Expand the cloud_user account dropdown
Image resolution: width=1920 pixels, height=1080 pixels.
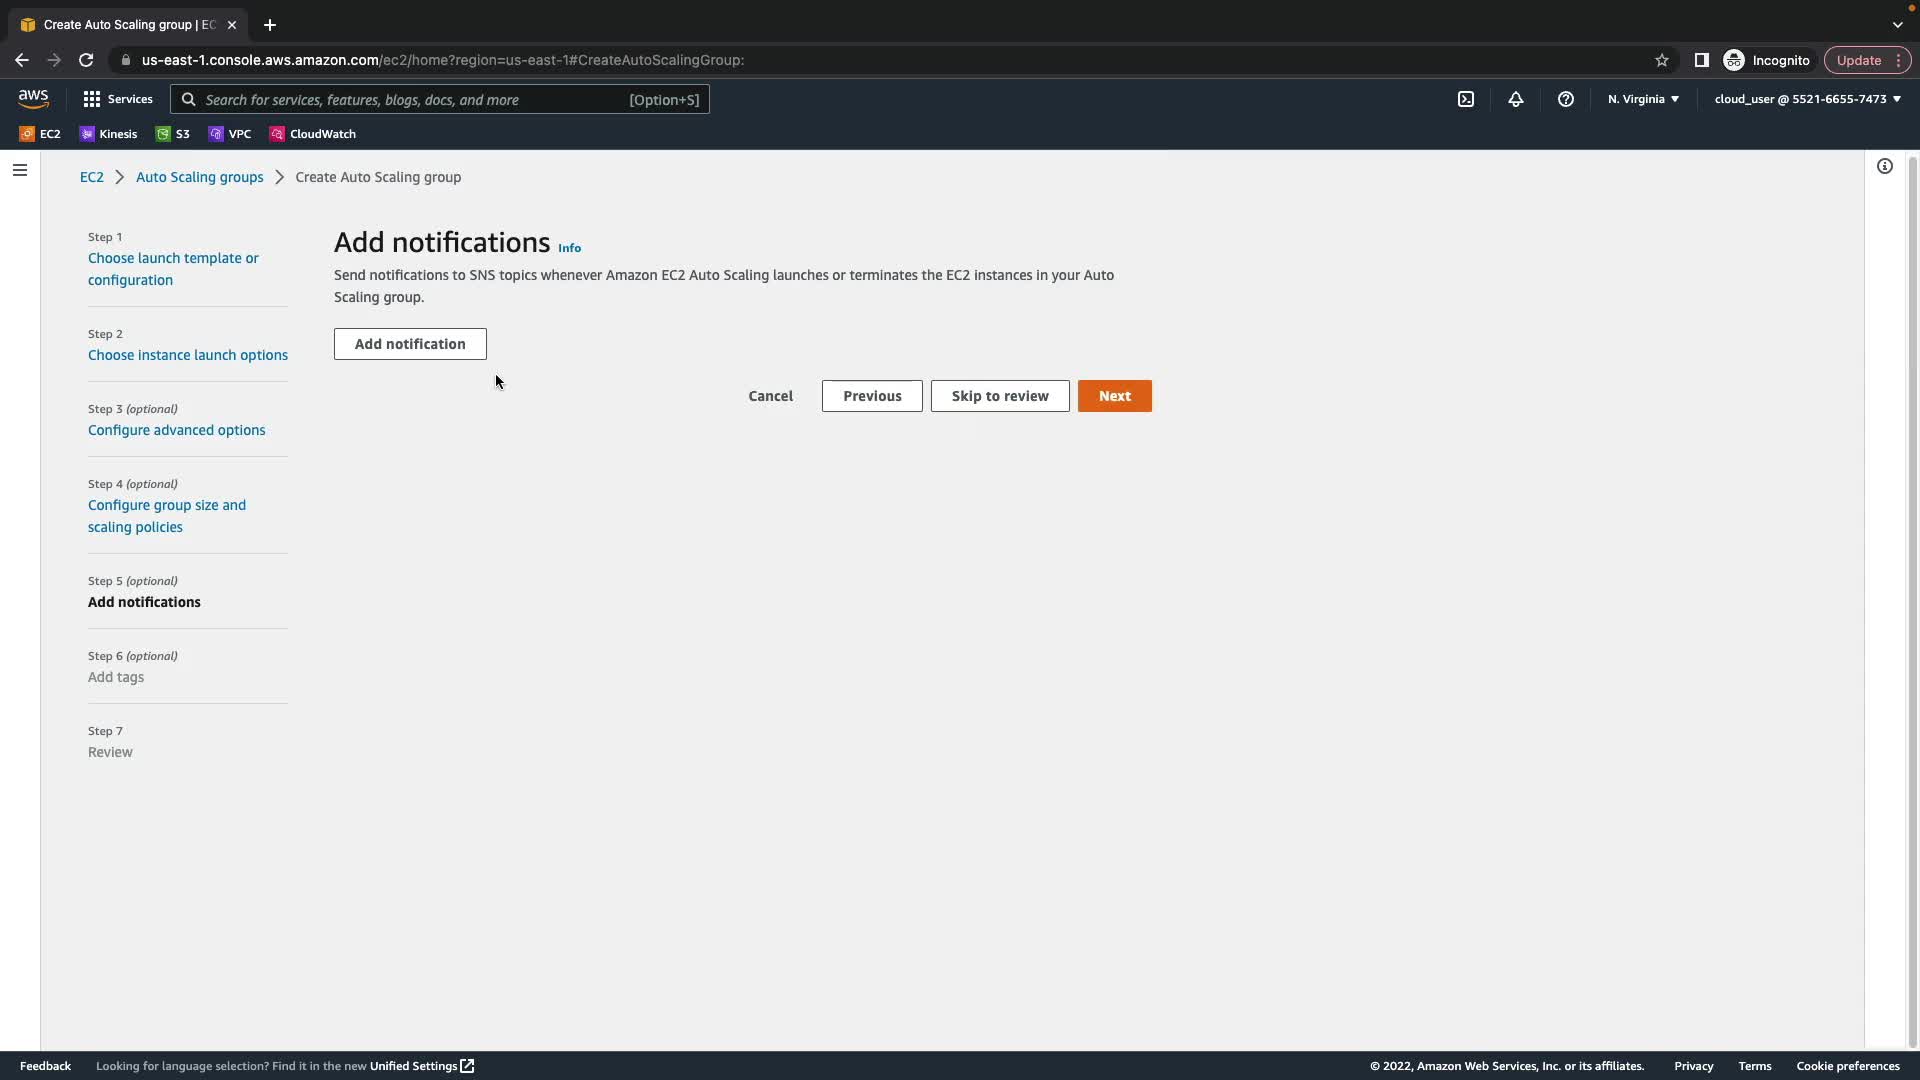click(1806, 99)
